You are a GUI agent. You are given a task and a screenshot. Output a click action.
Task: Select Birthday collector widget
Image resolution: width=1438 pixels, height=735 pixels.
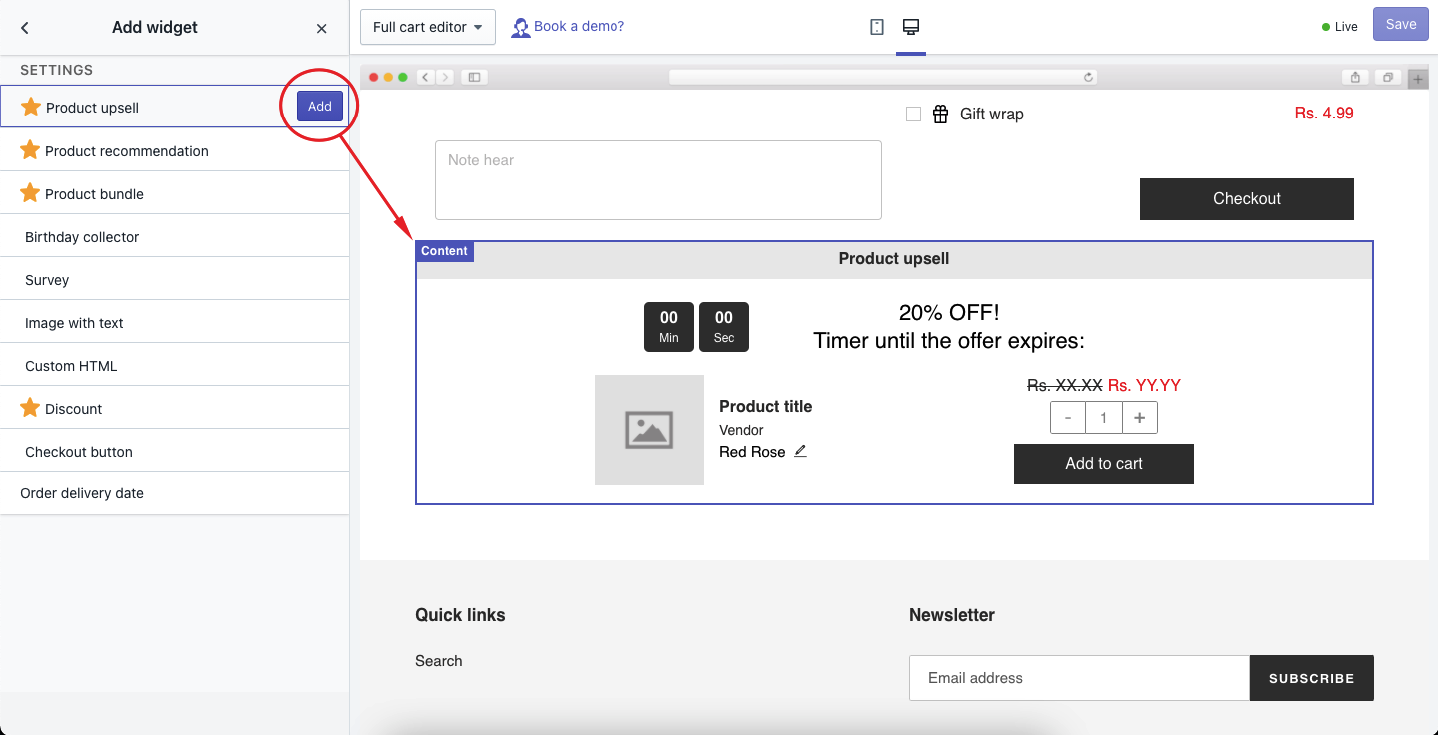point(175,236)
